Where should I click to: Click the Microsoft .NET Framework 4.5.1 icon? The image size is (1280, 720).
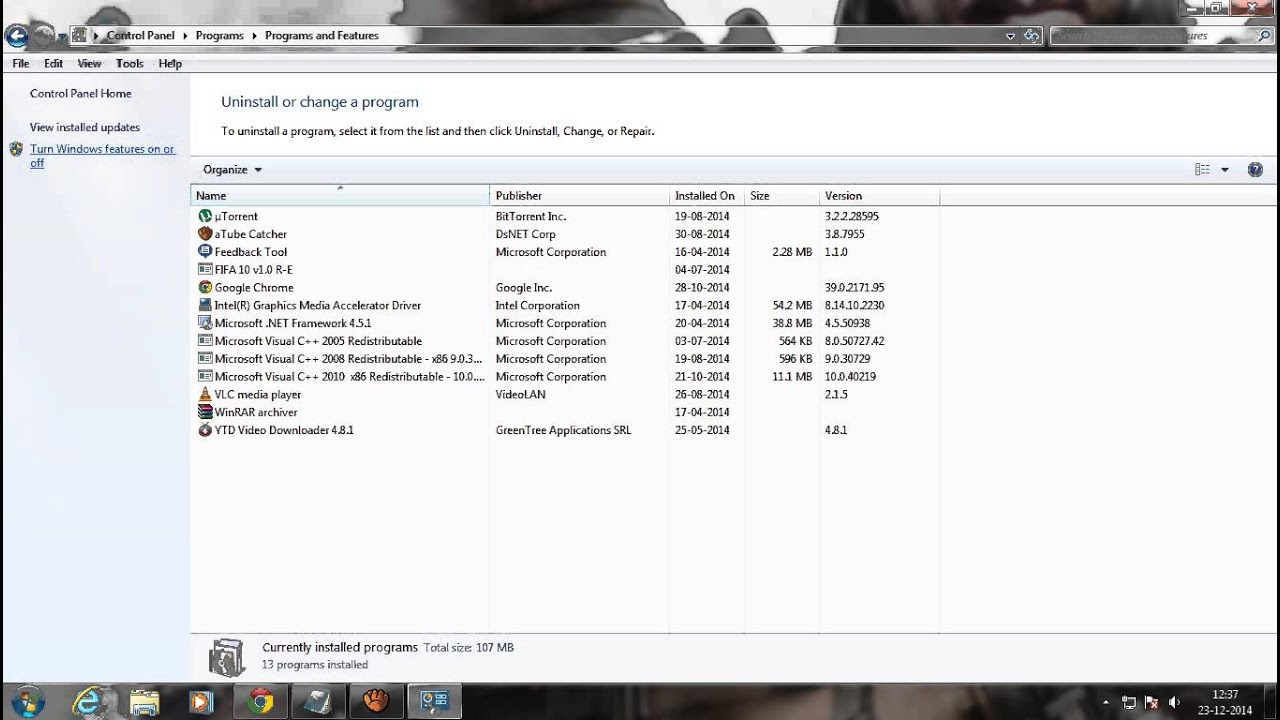pos(205,323)
